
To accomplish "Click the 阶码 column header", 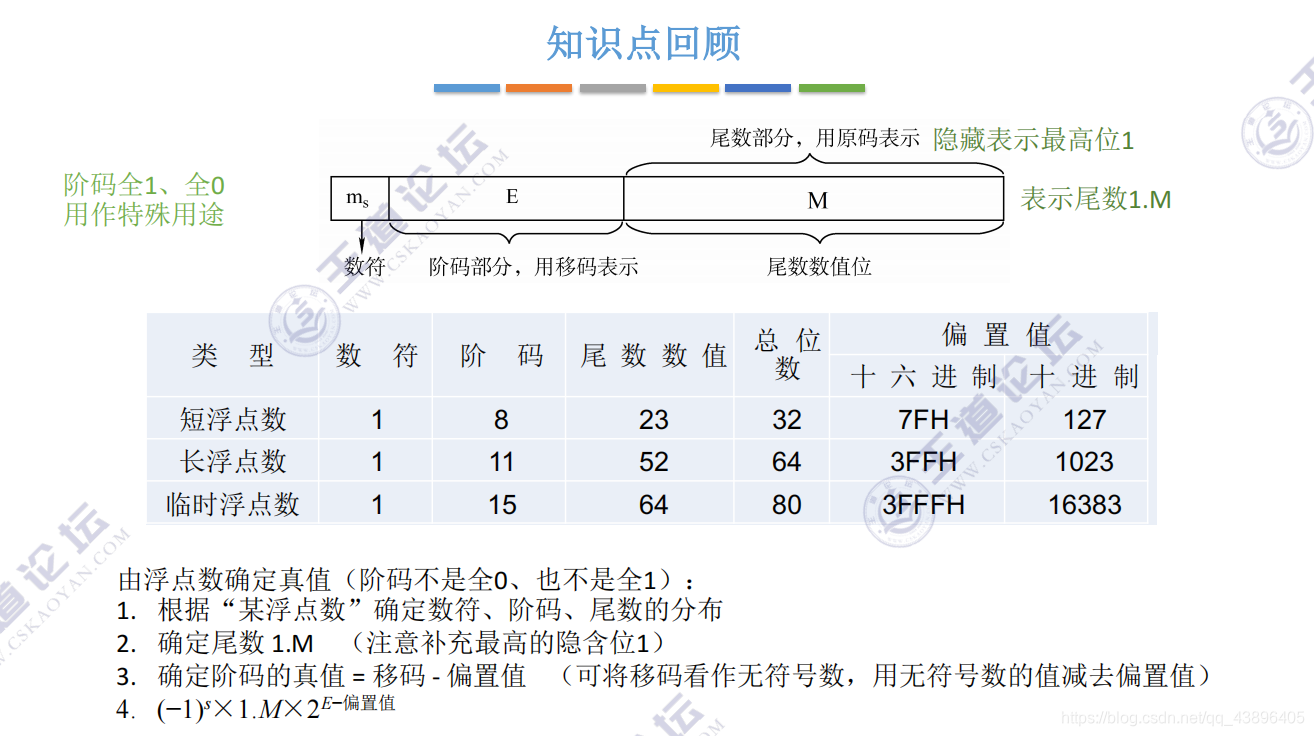I will (x=501, y=355).
